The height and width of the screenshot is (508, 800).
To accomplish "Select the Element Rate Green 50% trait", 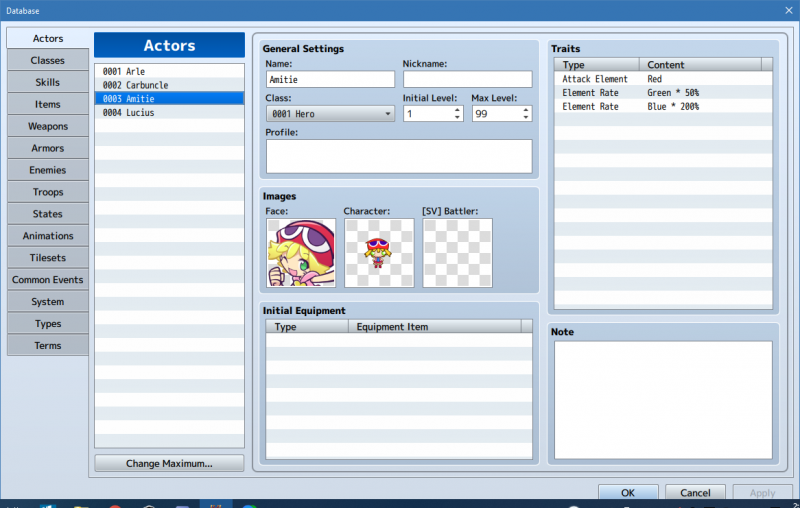I will 663,92.
